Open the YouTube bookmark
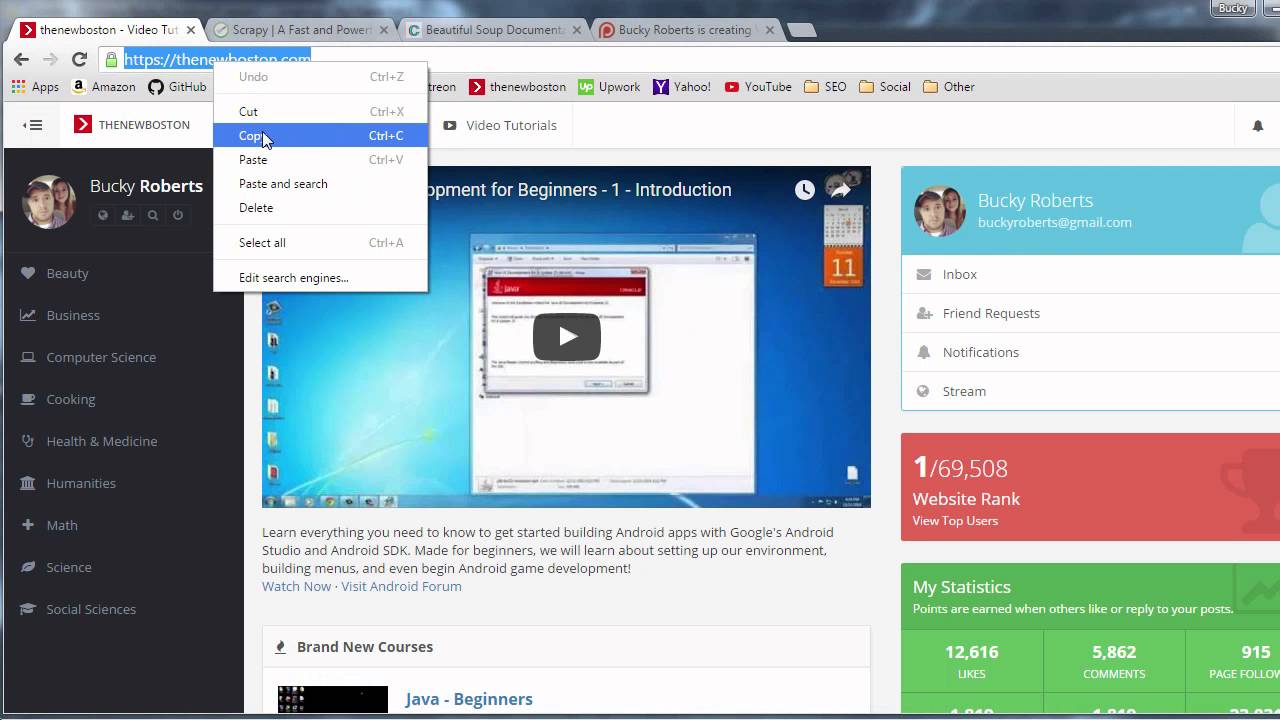The width and height of the screenshot is (1280, 720). 758,87
